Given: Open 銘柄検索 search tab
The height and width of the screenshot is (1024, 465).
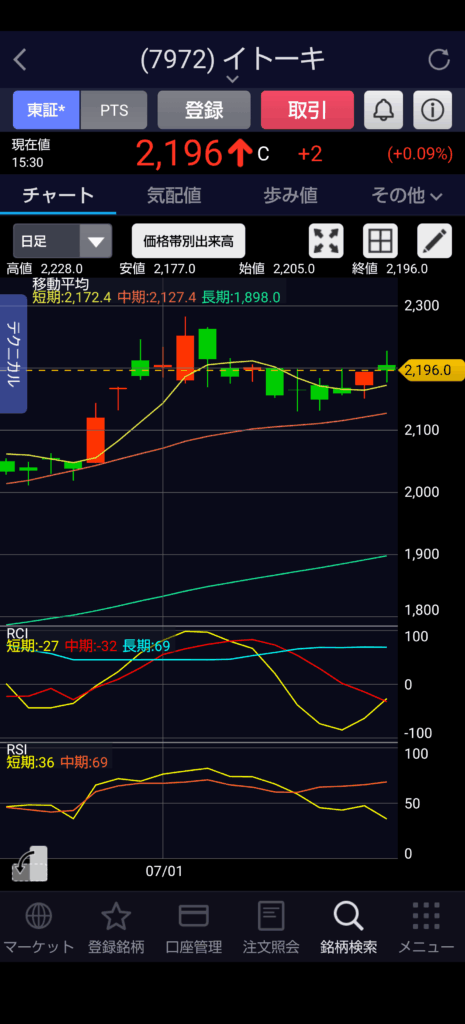Looking at the screenshot, I should pyautogui.click(x=349, y=929).
